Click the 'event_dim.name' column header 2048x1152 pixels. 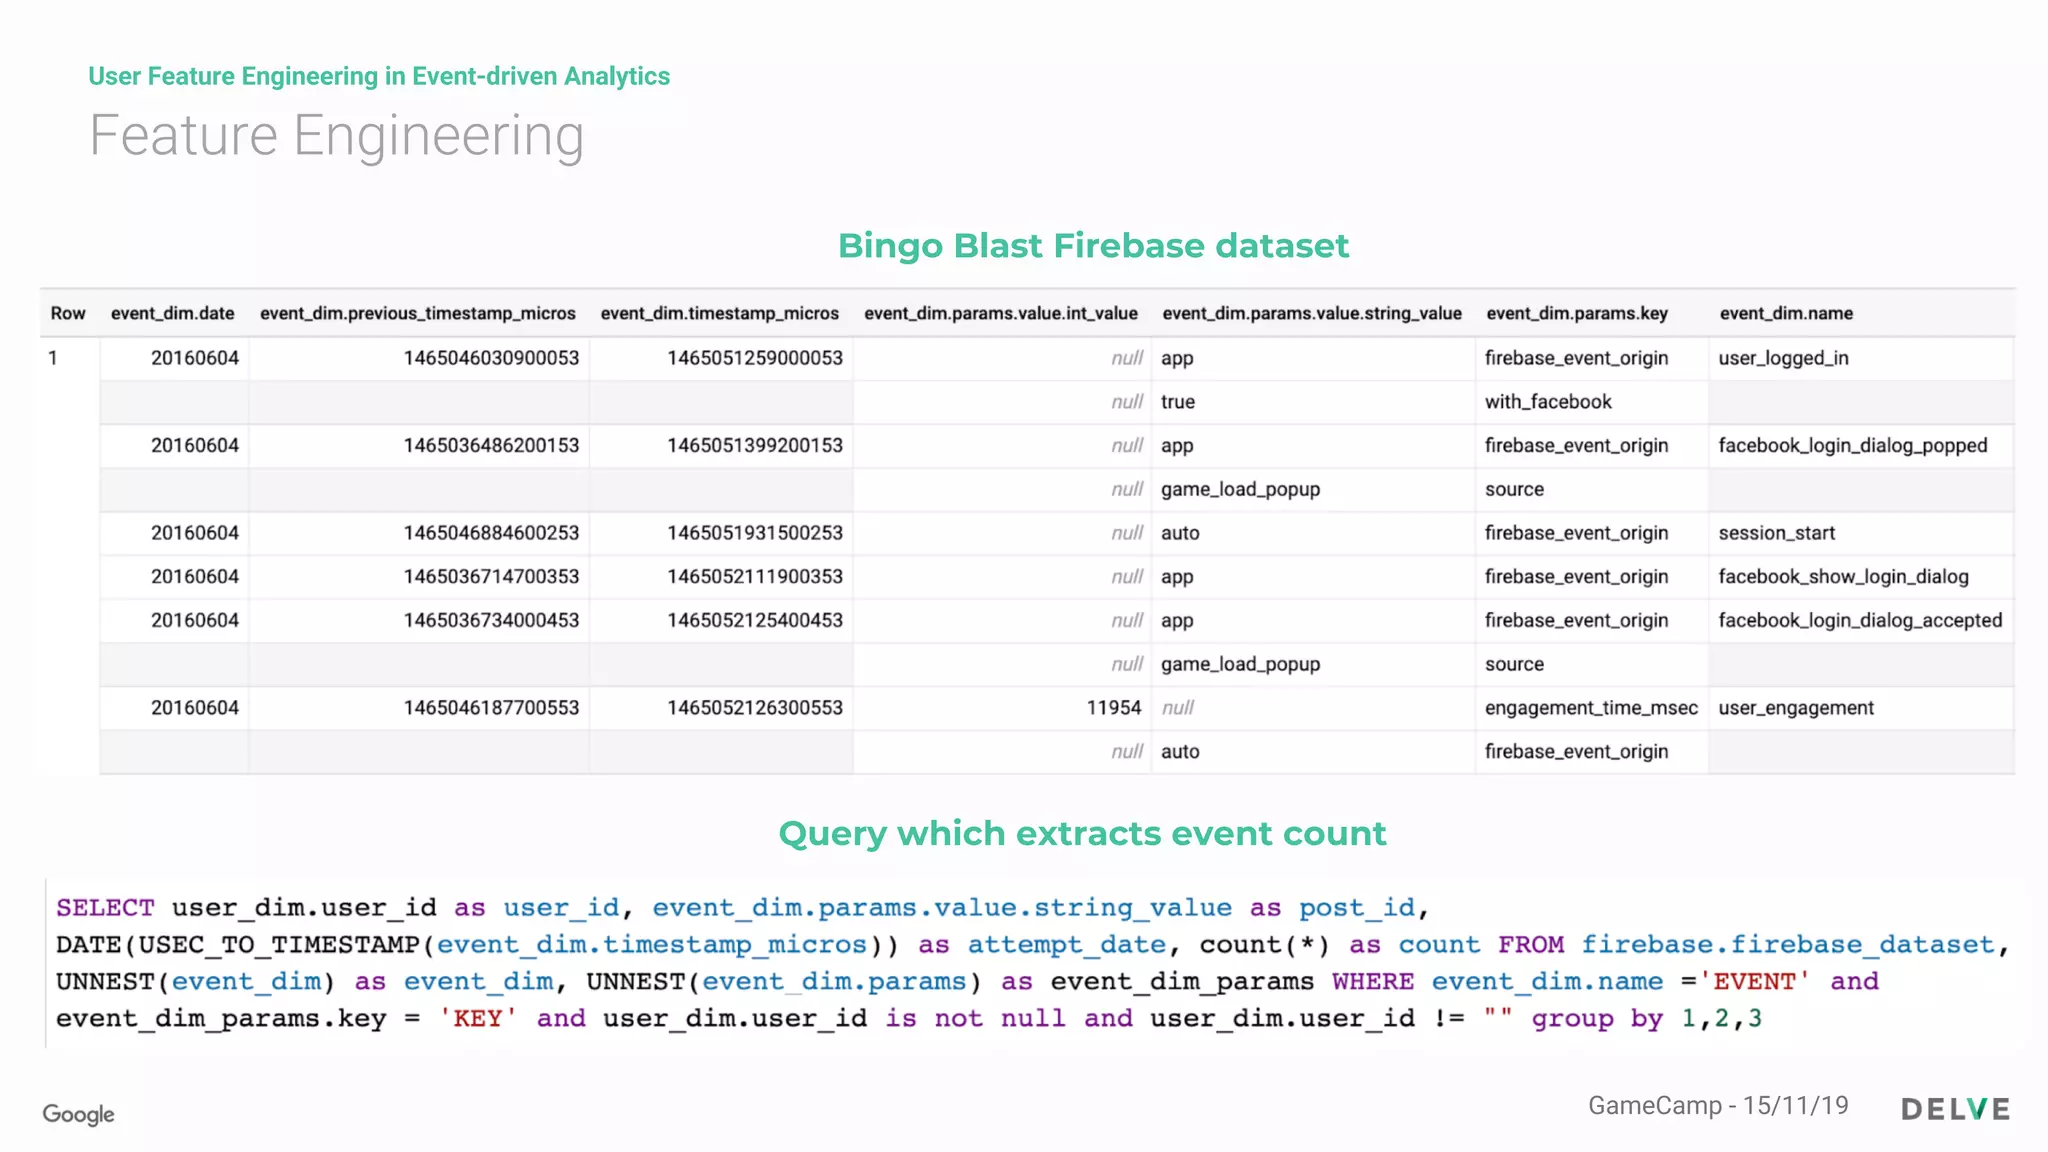pyautogui.click(x=1786, y=313)
